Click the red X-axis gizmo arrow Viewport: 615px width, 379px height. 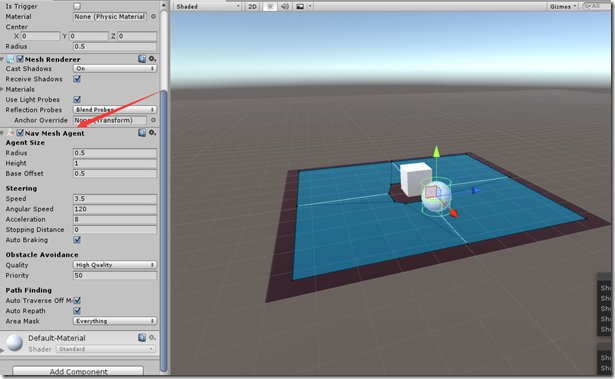coord(453,213)
